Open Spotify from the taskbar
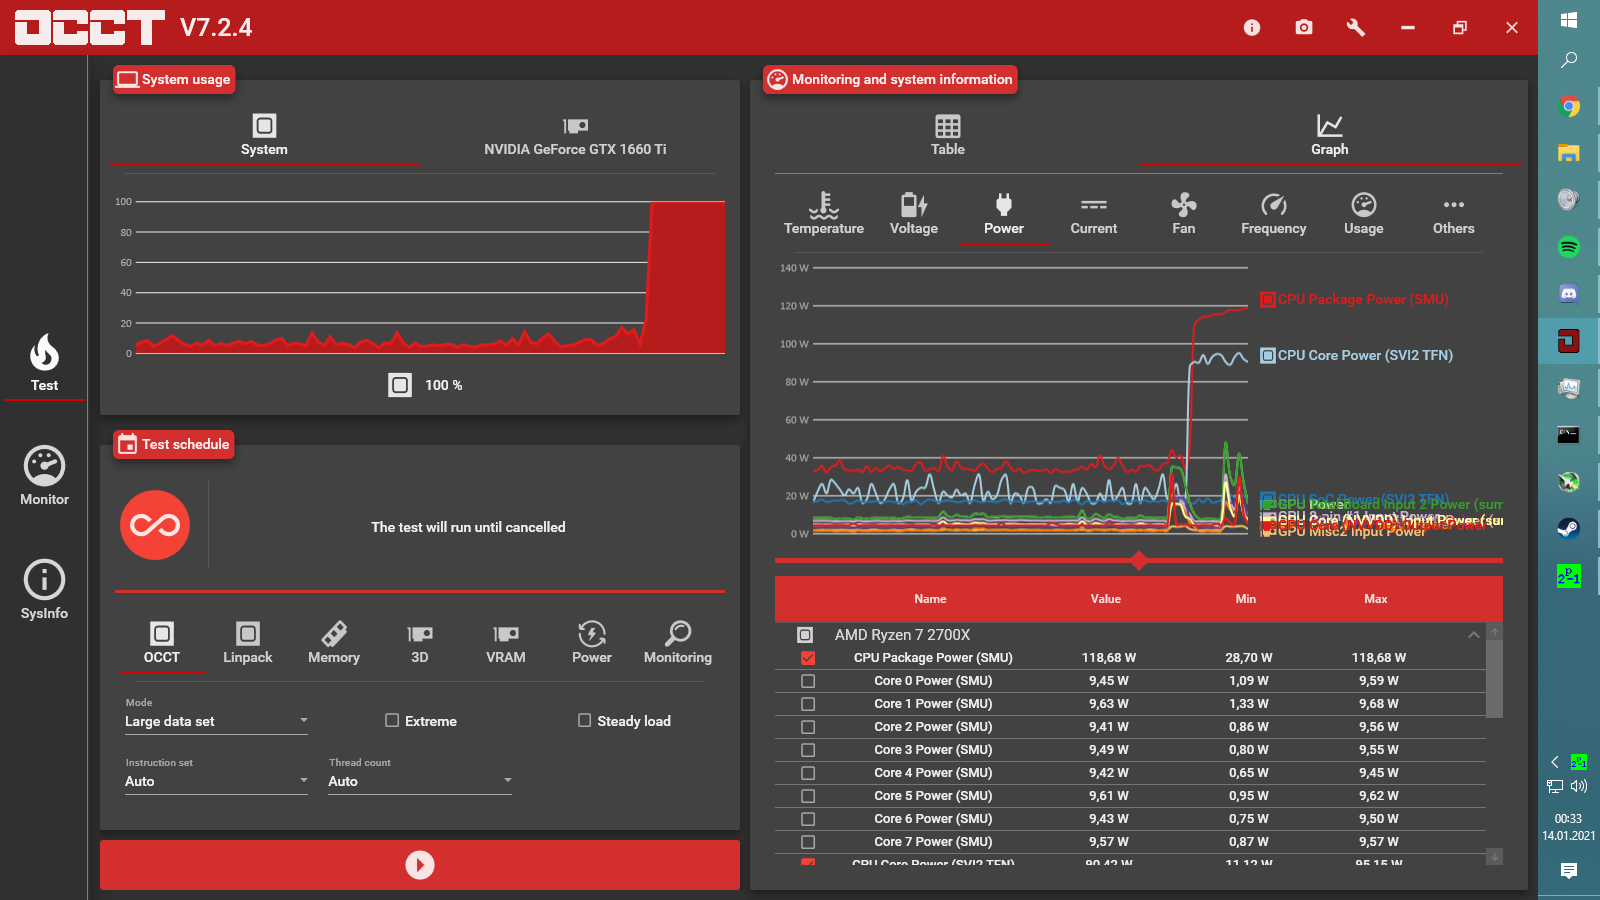The image size is (1600, 900). (1569, 247)
